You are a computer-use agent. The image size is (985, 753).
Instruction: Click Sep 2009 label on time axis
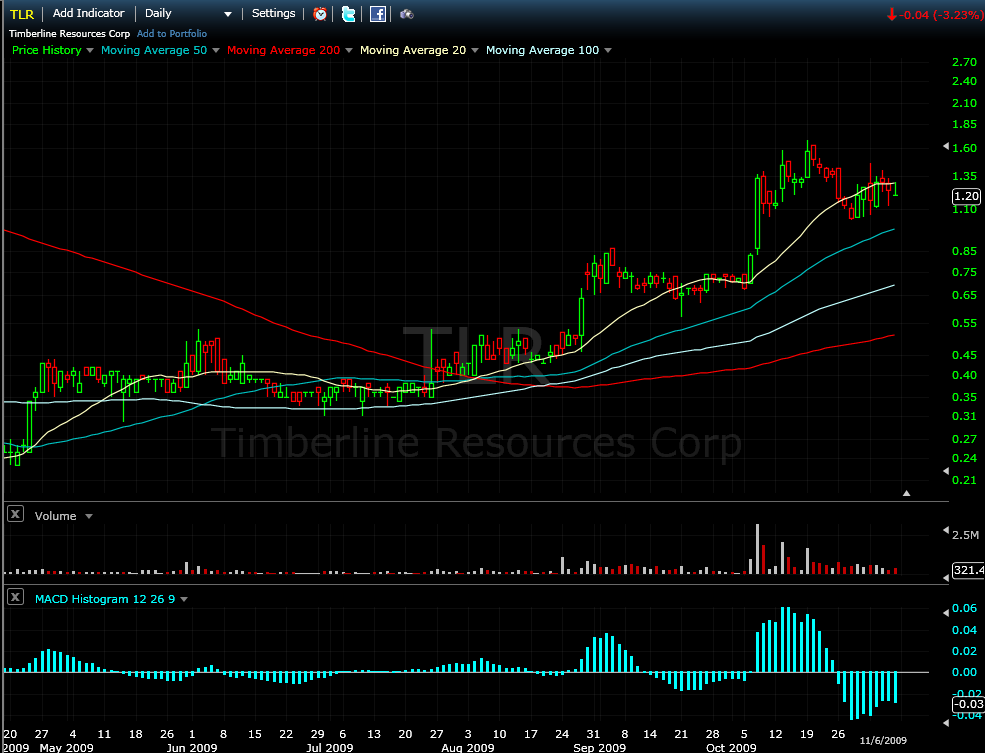599,747
